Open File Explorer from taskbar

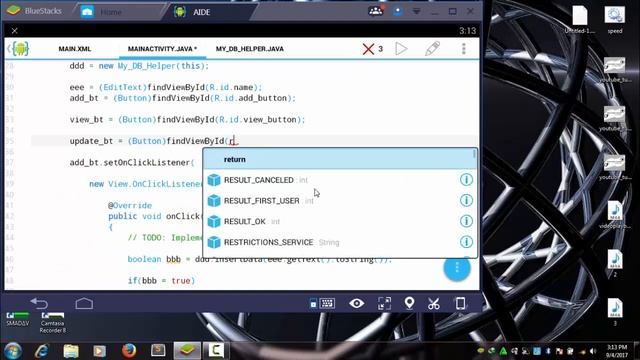[x=71, y=351]
